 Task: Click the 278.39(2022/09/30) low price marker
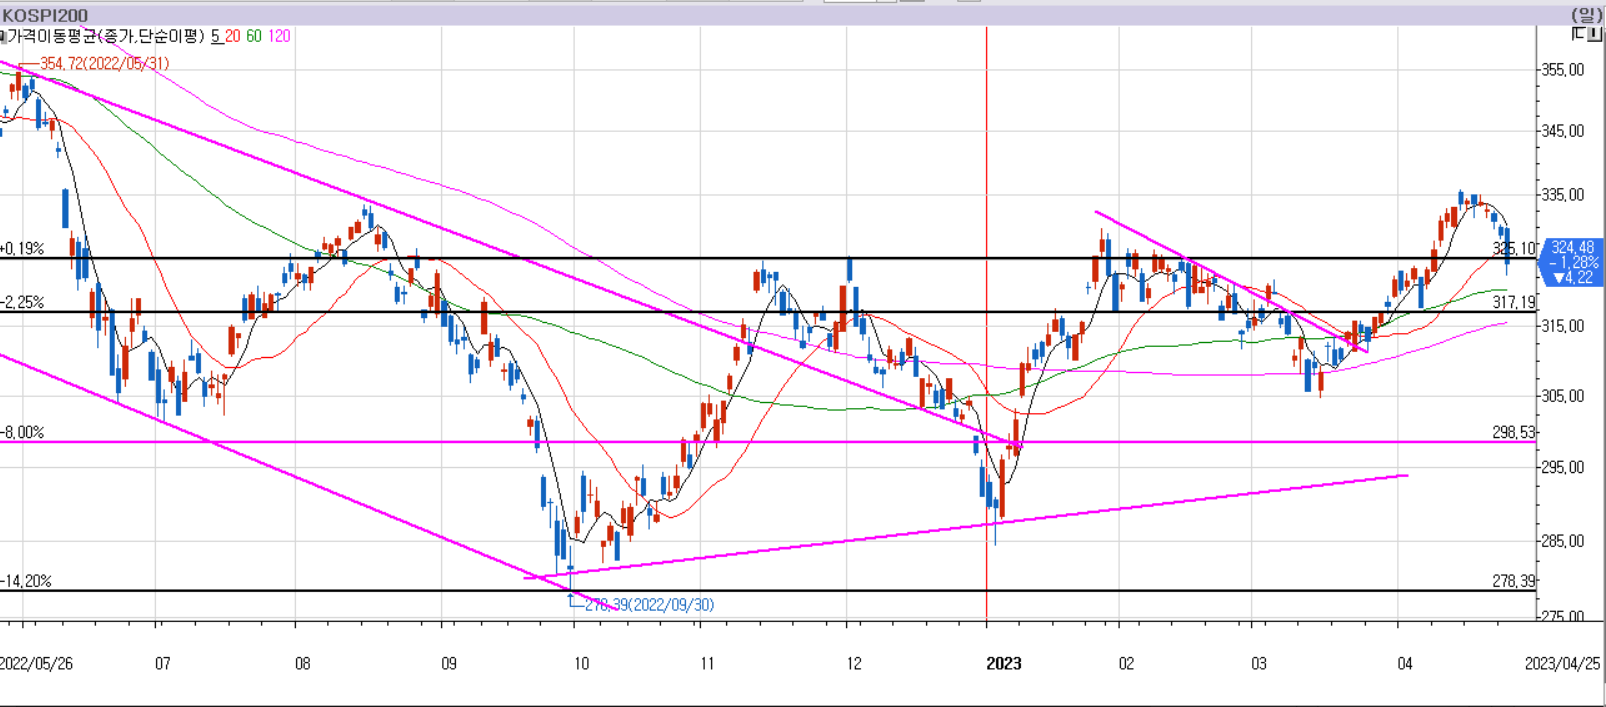[649, 605]
